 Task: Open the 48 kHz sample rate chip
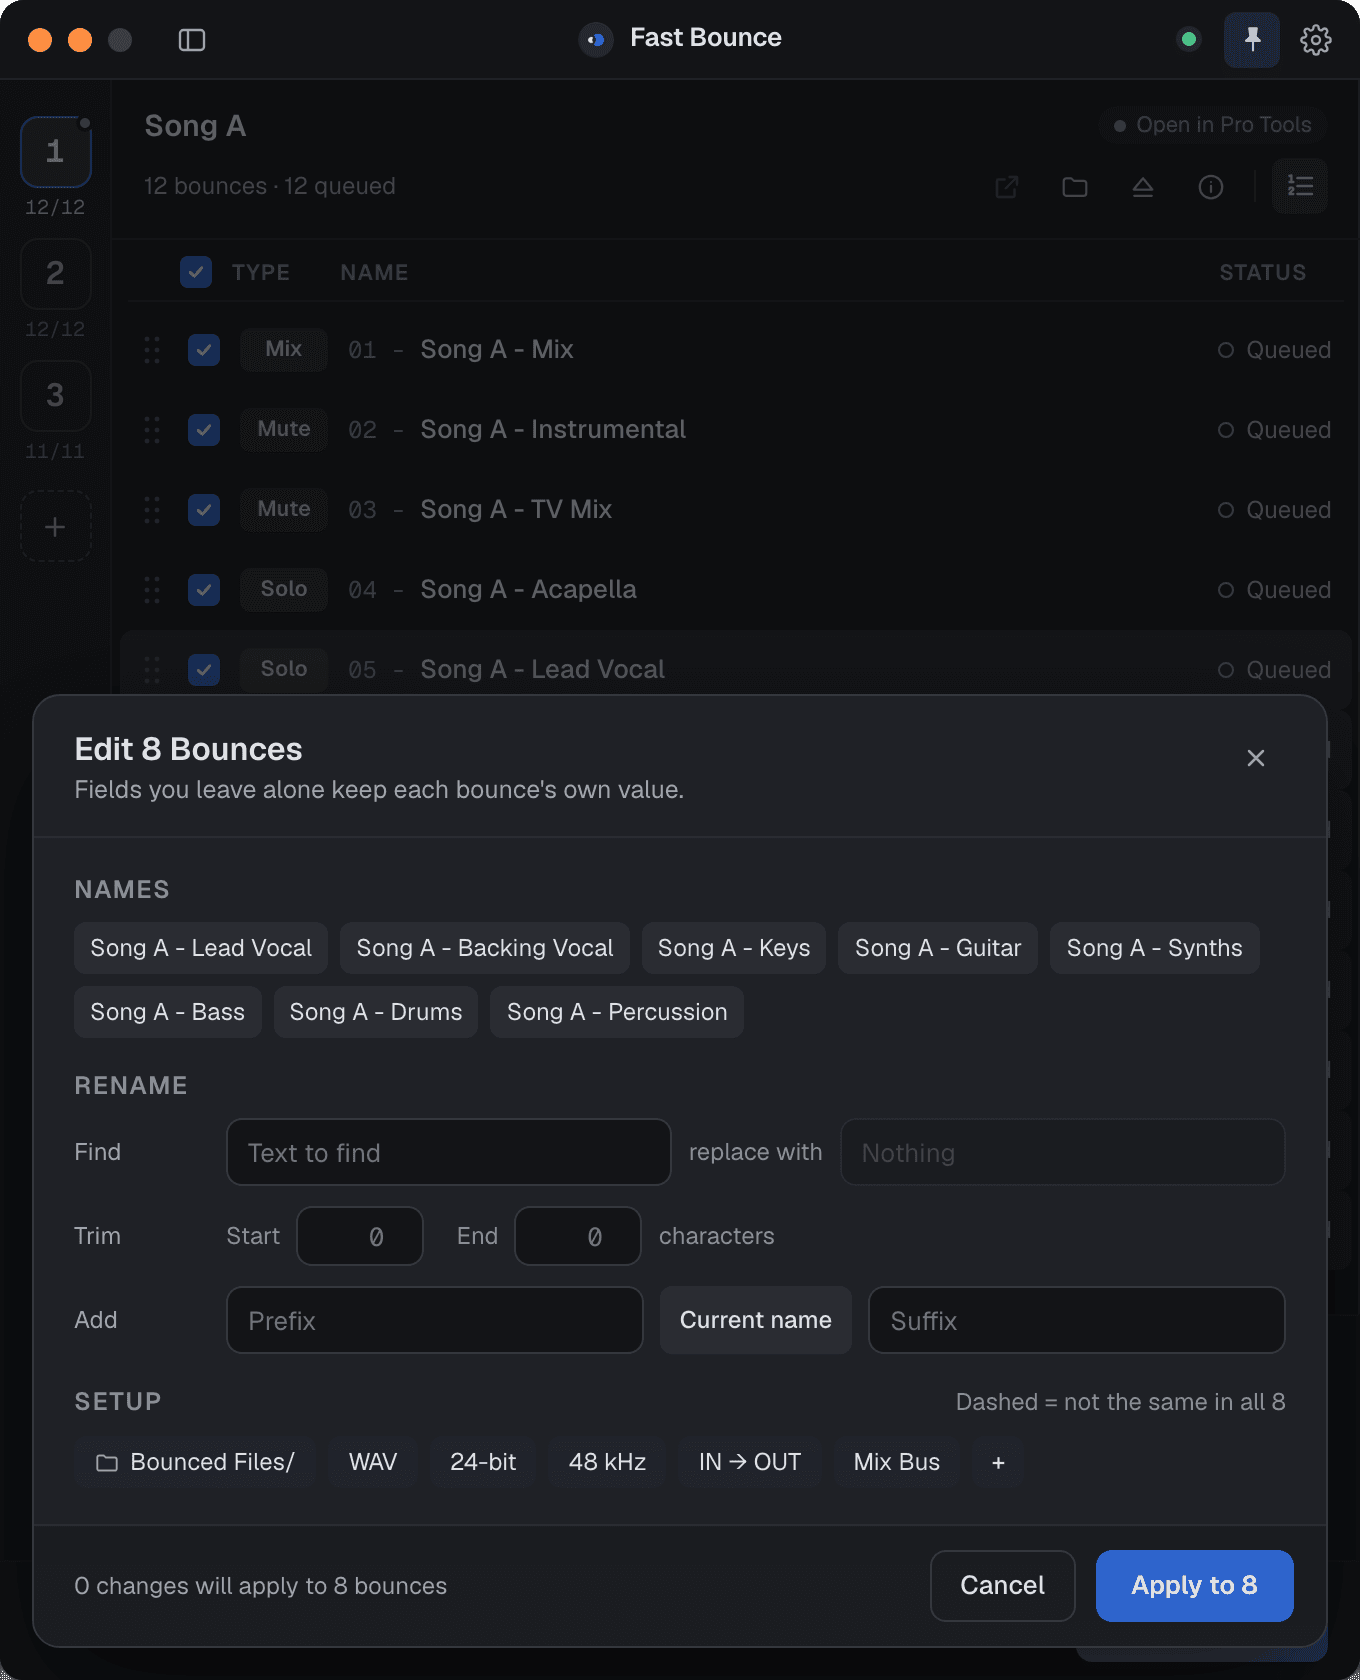tap(607, 1462)
